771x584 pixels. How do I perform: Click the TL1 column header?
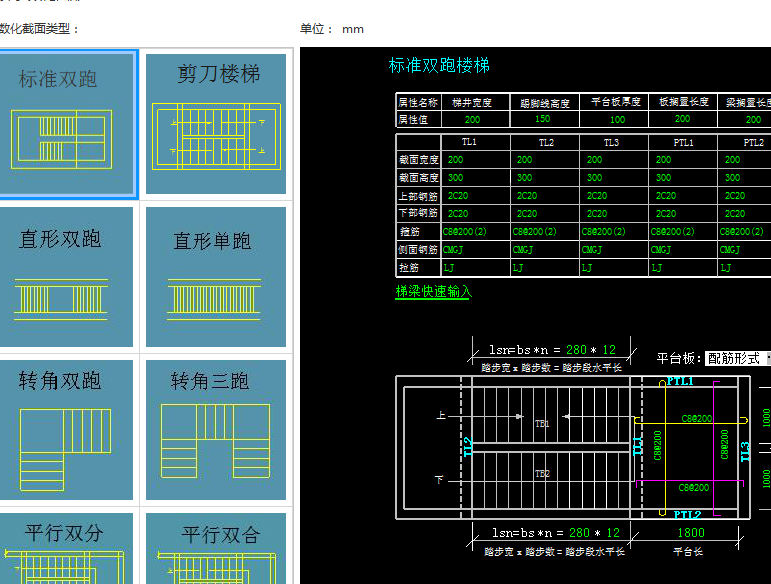[x=469, y=142]
